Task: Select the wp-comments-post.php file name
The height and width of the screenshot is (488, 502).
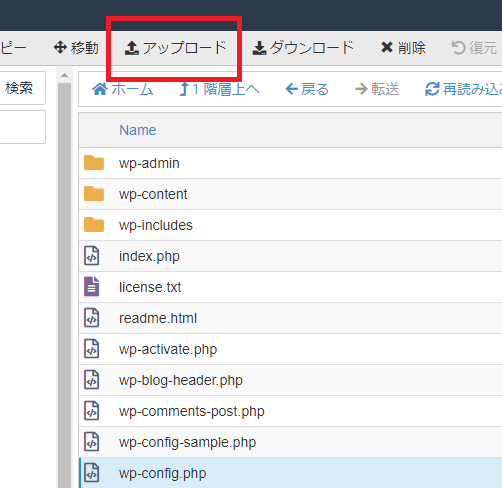Action: (x=192, y=412)
